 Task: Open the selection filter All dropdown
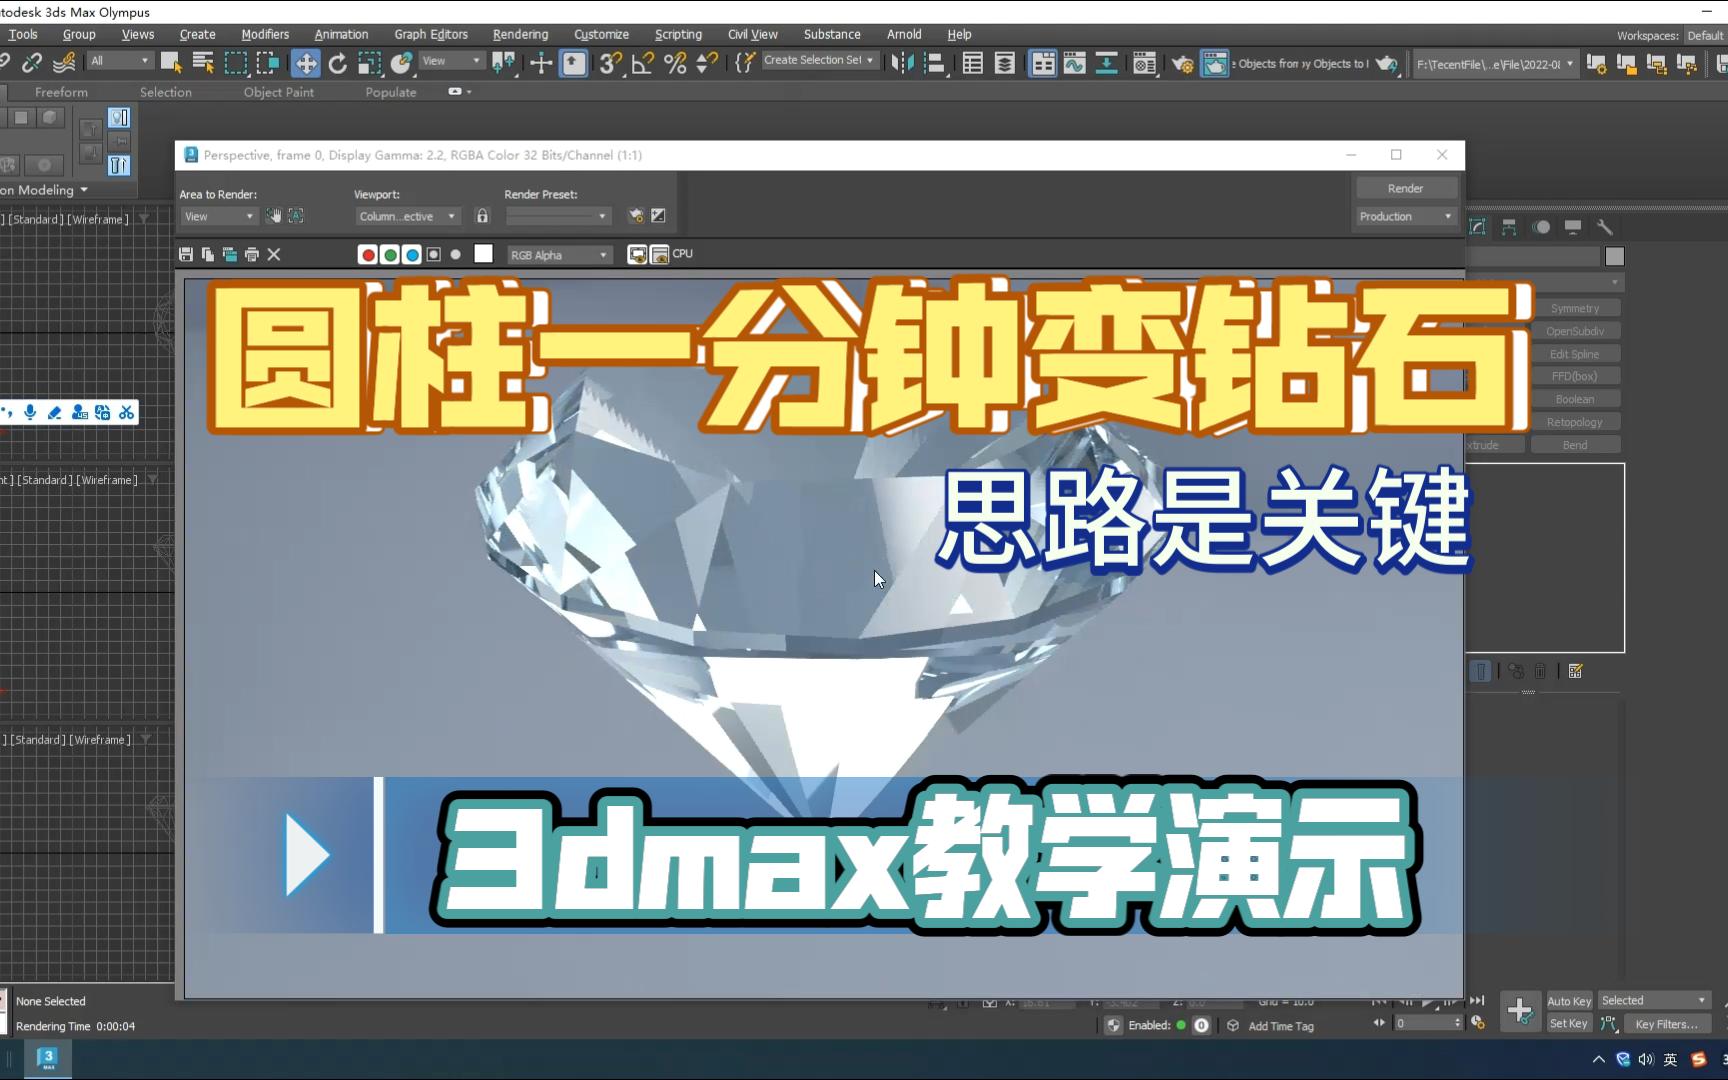tap(120, 61)
